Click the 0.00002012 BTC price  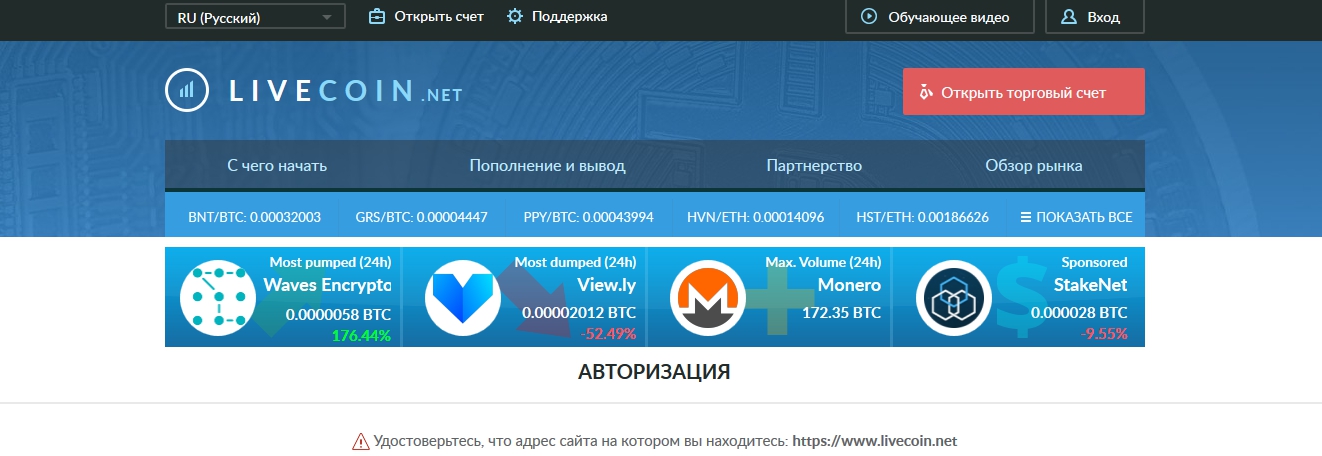coord(579,313)
